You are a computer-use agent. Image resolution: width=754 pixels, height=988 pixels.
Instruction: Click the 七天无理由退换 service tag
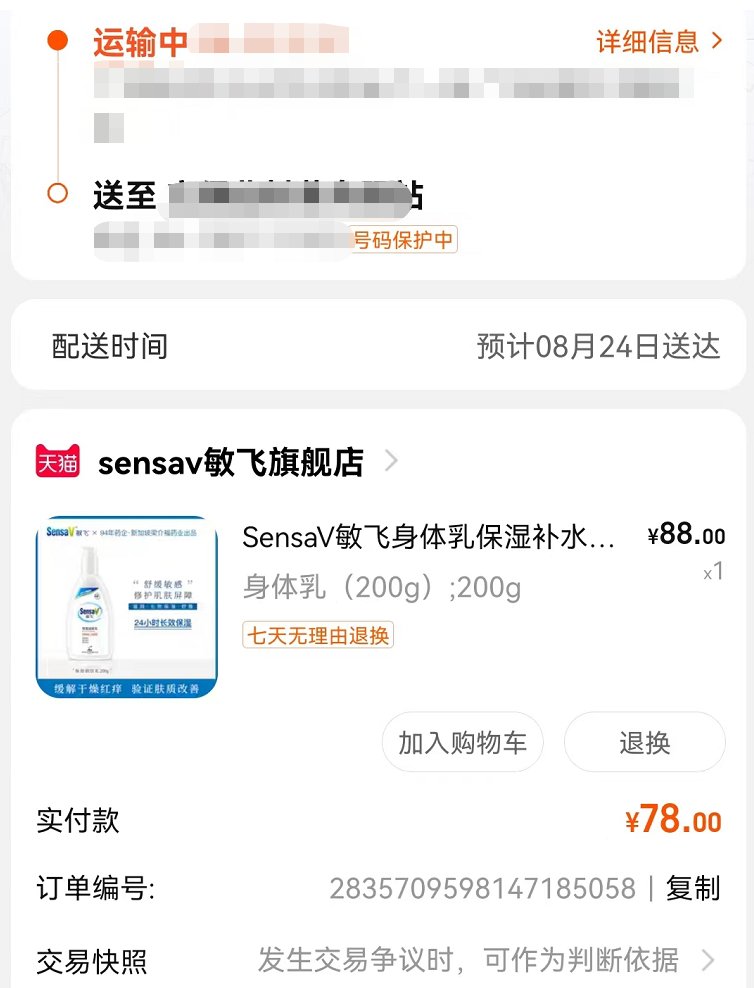click(x=318, y=636)
